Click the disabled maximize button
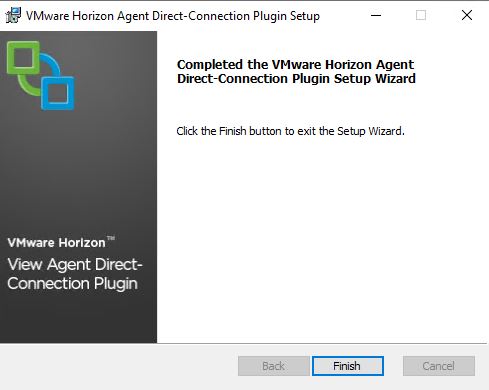489x390 pixels. coord(421,15)
